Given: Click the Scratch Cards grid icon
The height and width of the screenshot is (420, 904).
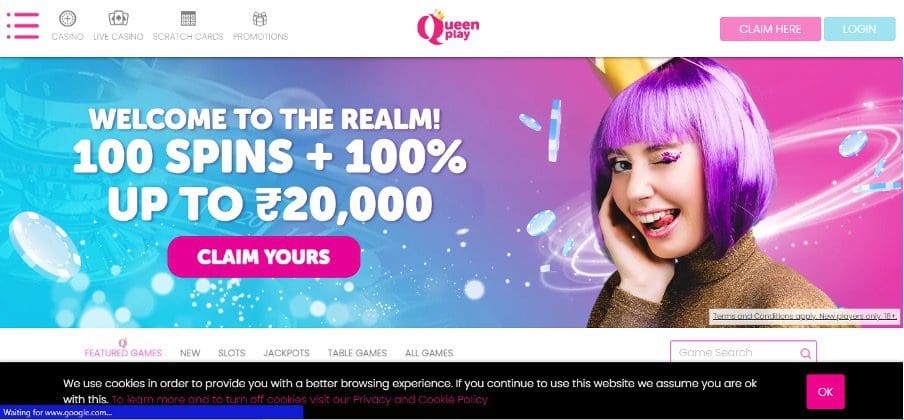Looking at the screenshot, I should (x=188, y=18).
